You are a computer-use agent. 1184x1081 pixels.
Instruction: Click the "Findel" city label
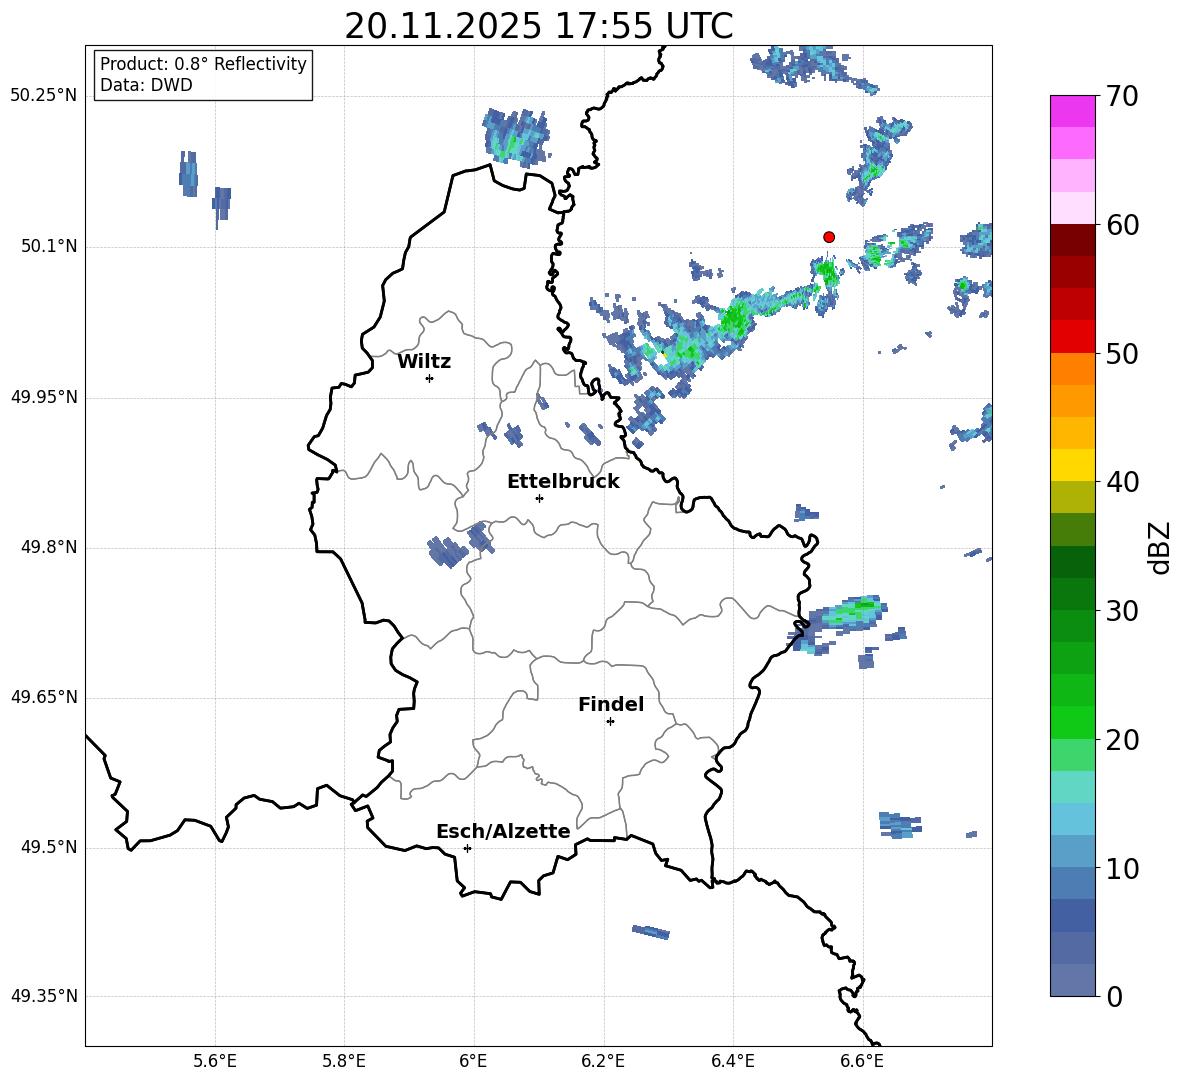(611, 704)
